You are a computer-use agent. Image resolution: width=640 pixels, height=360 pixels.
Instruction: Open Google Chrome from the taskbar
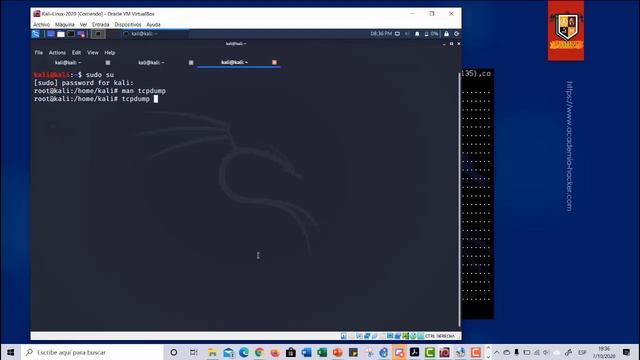pyautogui.click(x=259, y=352)
